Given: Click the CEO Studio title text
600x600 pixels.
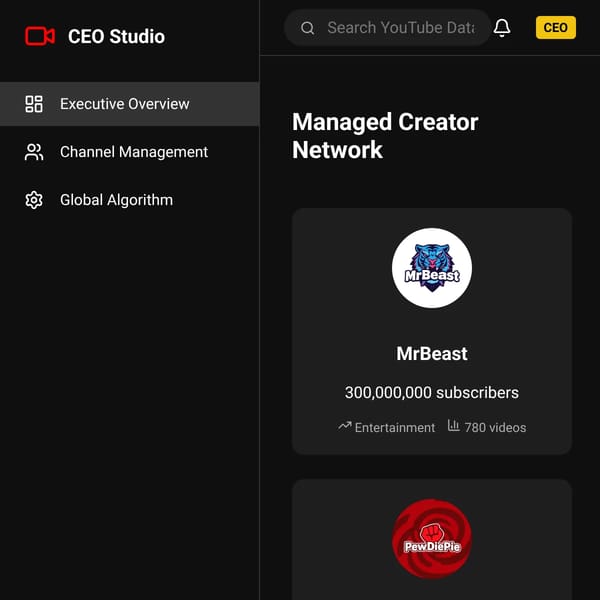Looking at the screenshot, I should tap(116, 37).
